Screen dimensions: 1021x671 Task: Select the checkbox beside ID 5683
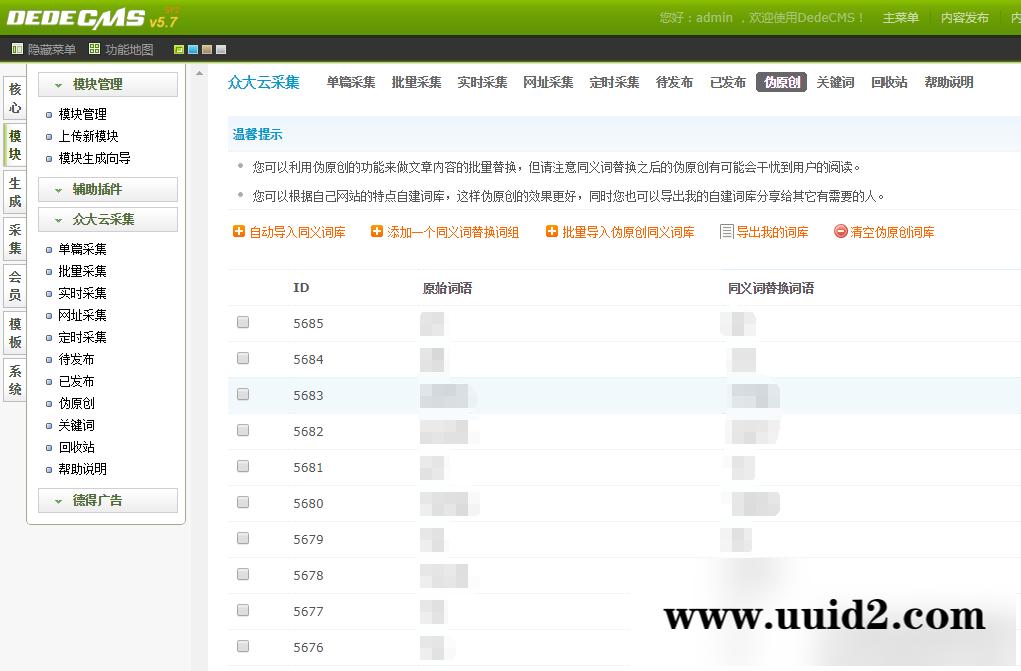click(x=241, y=394)
